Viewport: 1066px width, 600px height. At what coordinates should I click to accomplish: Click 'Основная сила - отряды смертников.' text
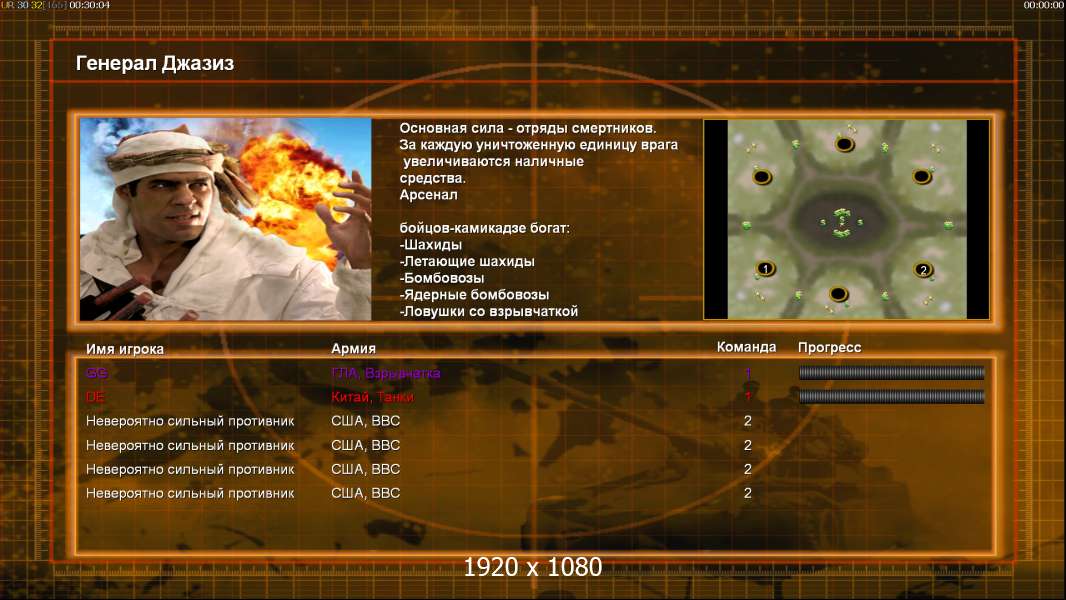point(528,128)
